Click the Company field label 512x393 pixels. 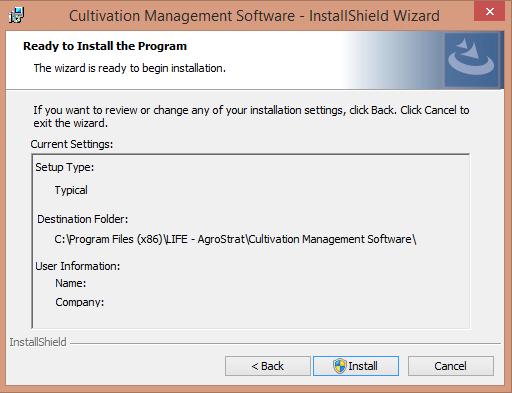tap(80, 302)
